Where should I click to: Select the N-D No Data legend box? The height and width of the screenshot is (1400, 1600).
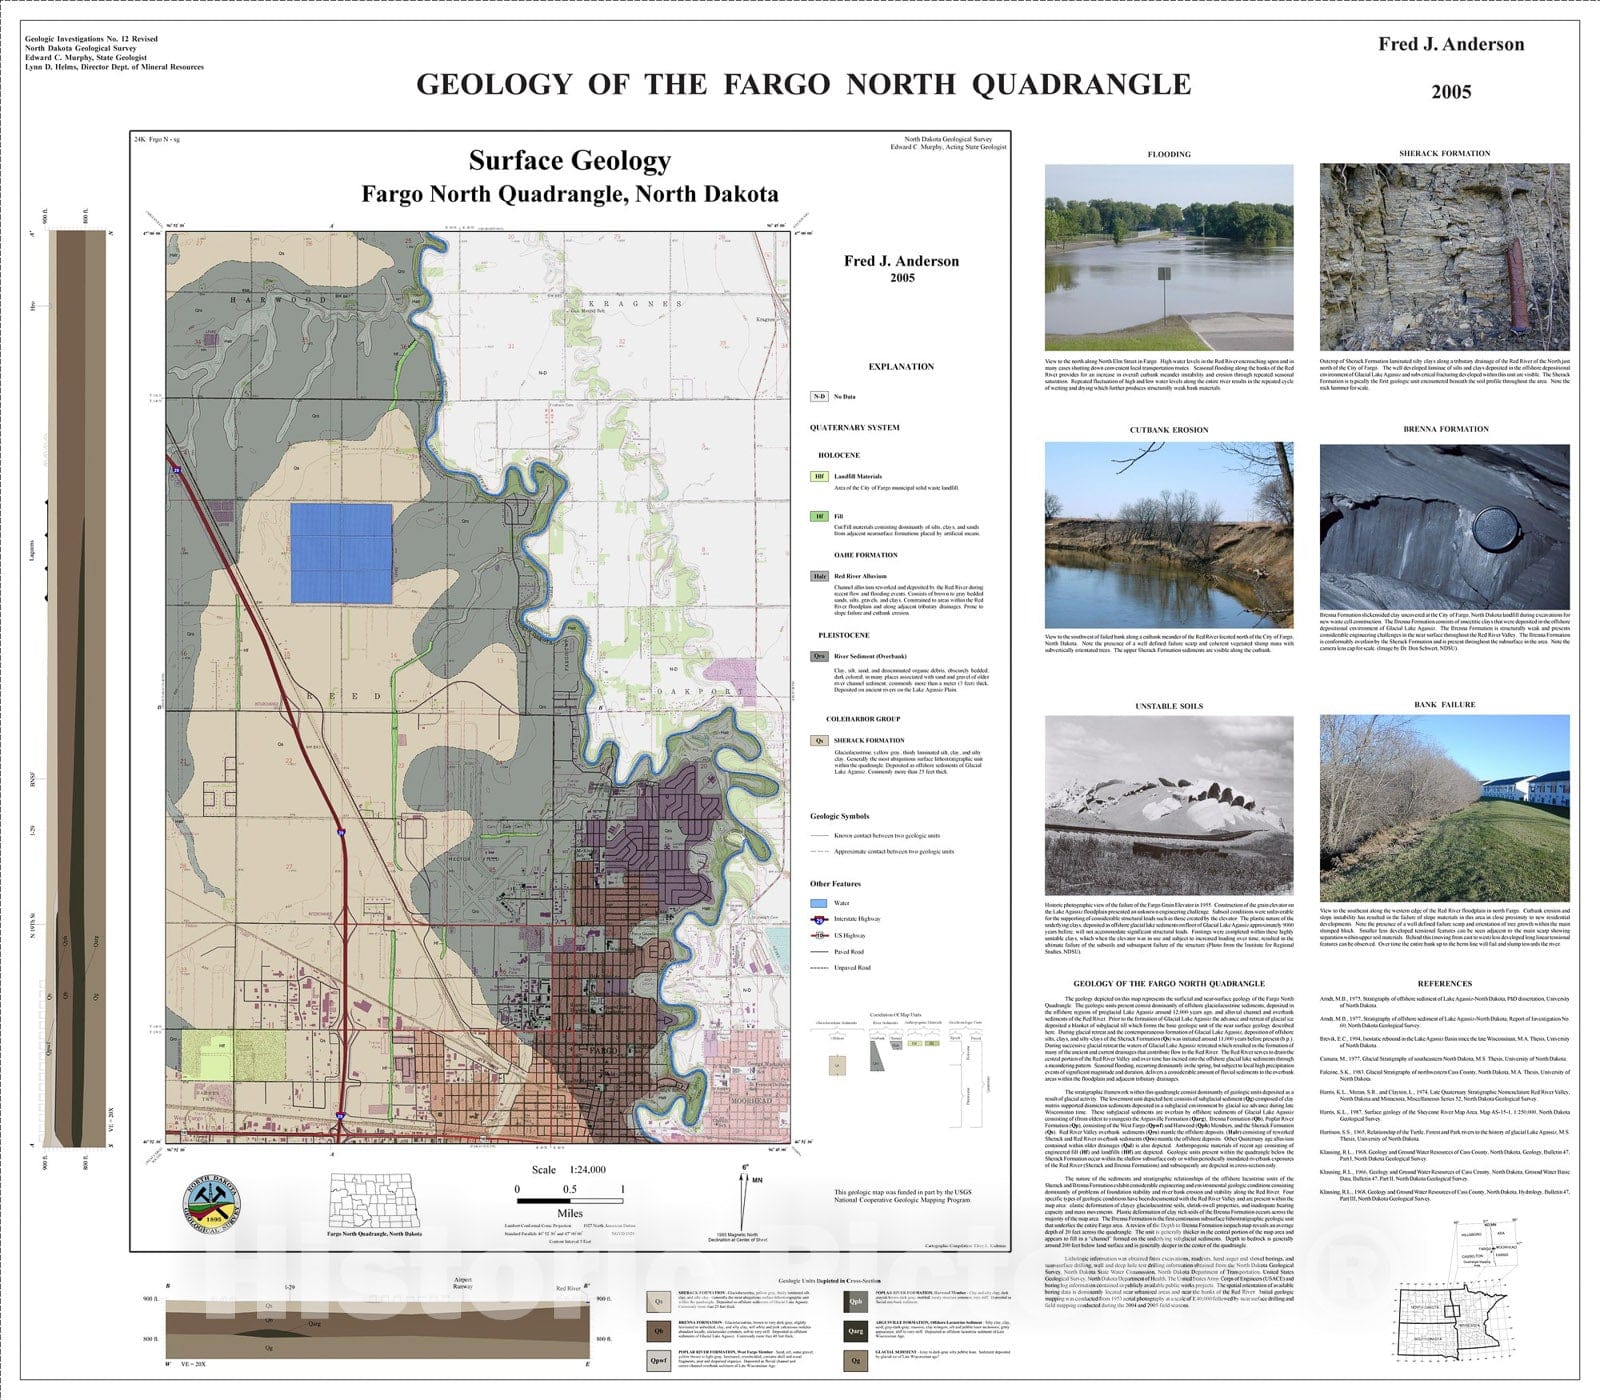click(x=819, y=397)
